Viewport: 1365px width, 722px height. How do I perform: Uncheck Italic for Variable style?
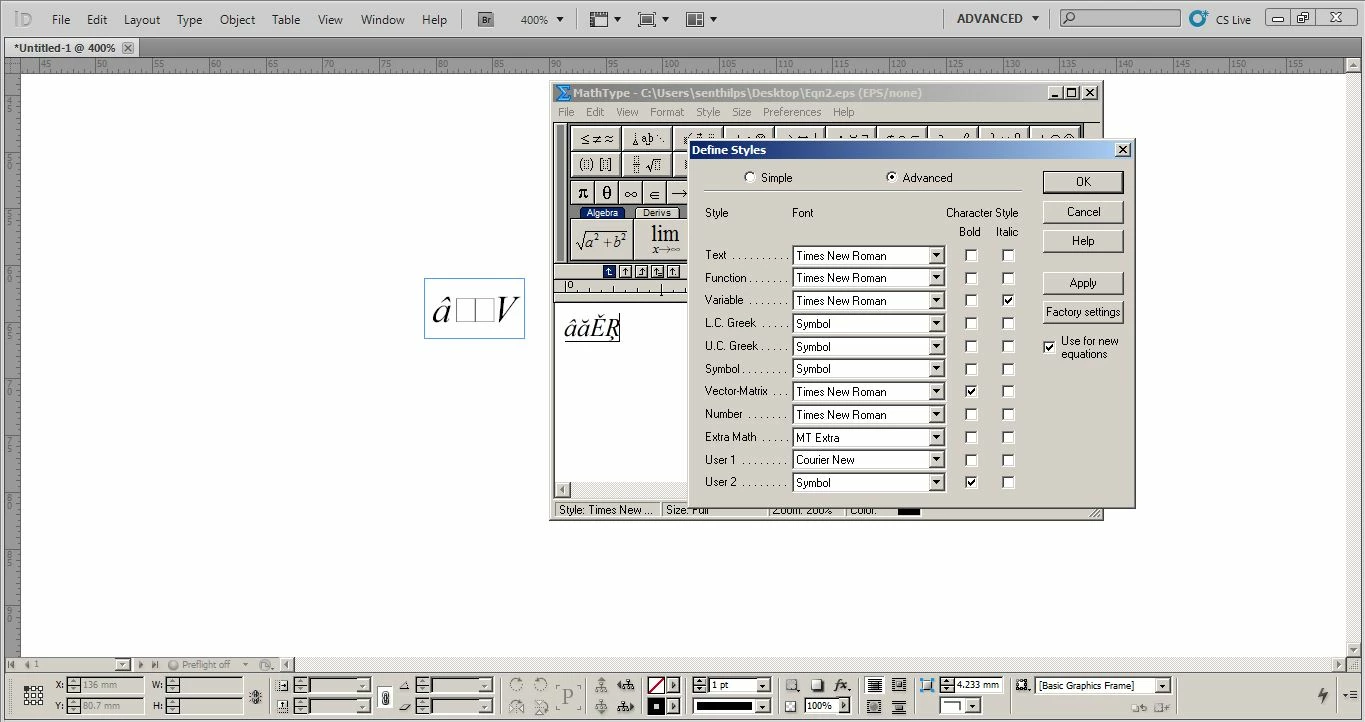click(x=1008, y=300)
